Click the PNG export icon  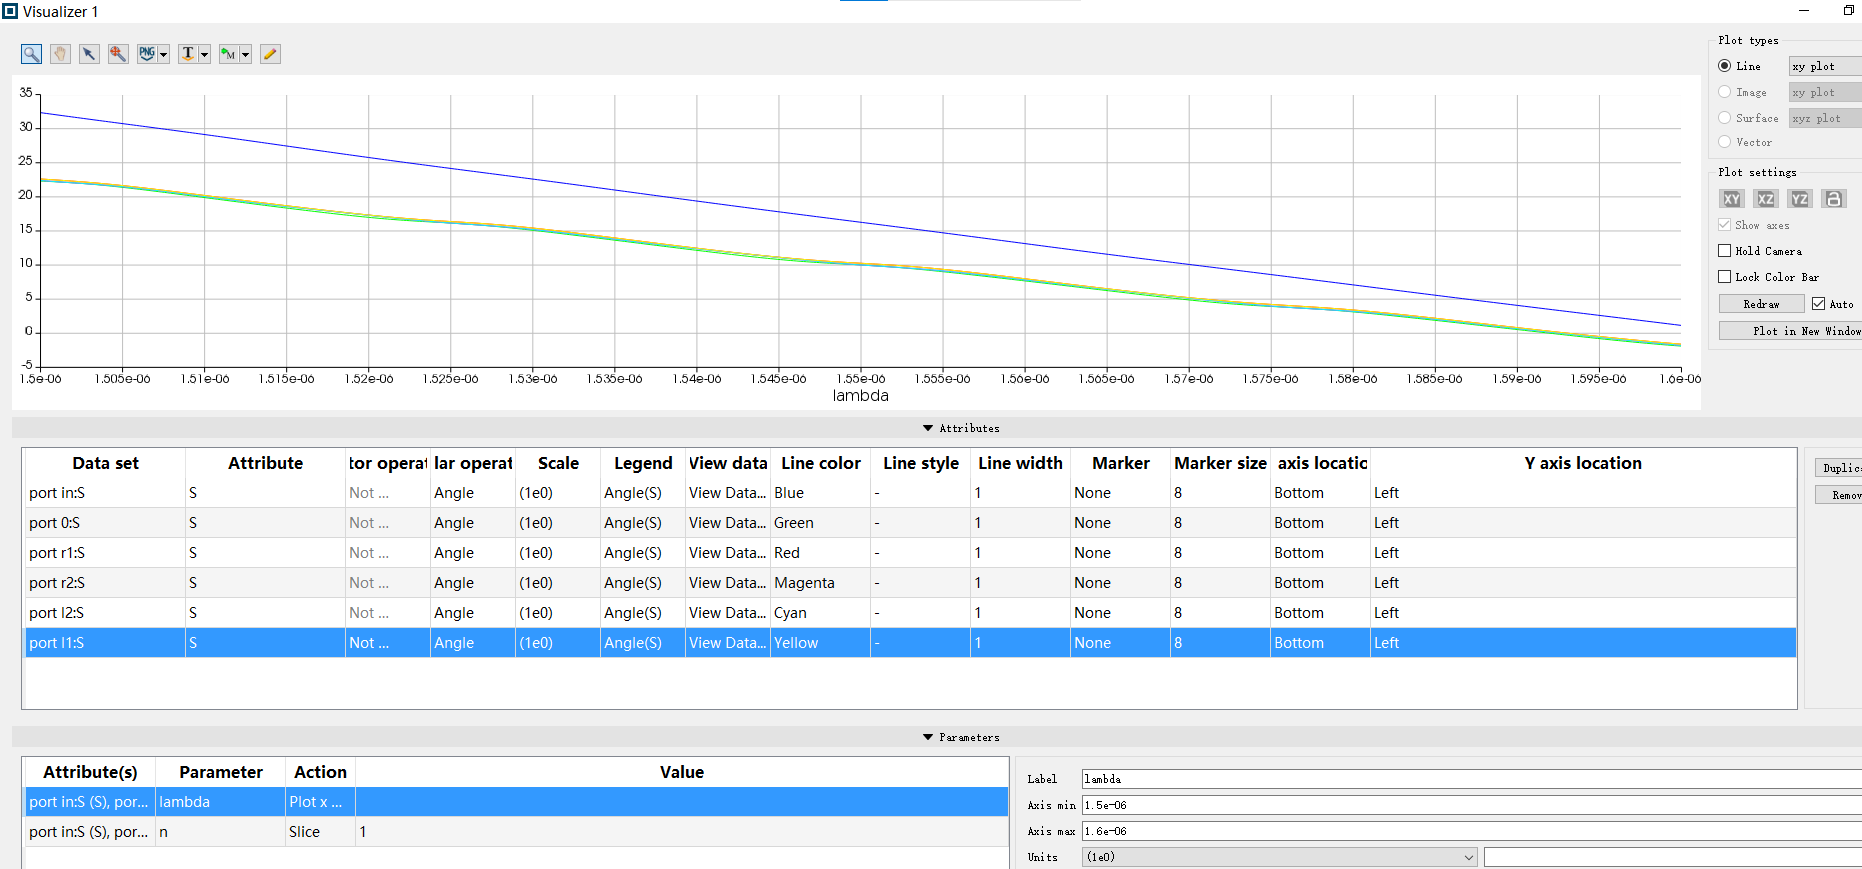point(147,54)
